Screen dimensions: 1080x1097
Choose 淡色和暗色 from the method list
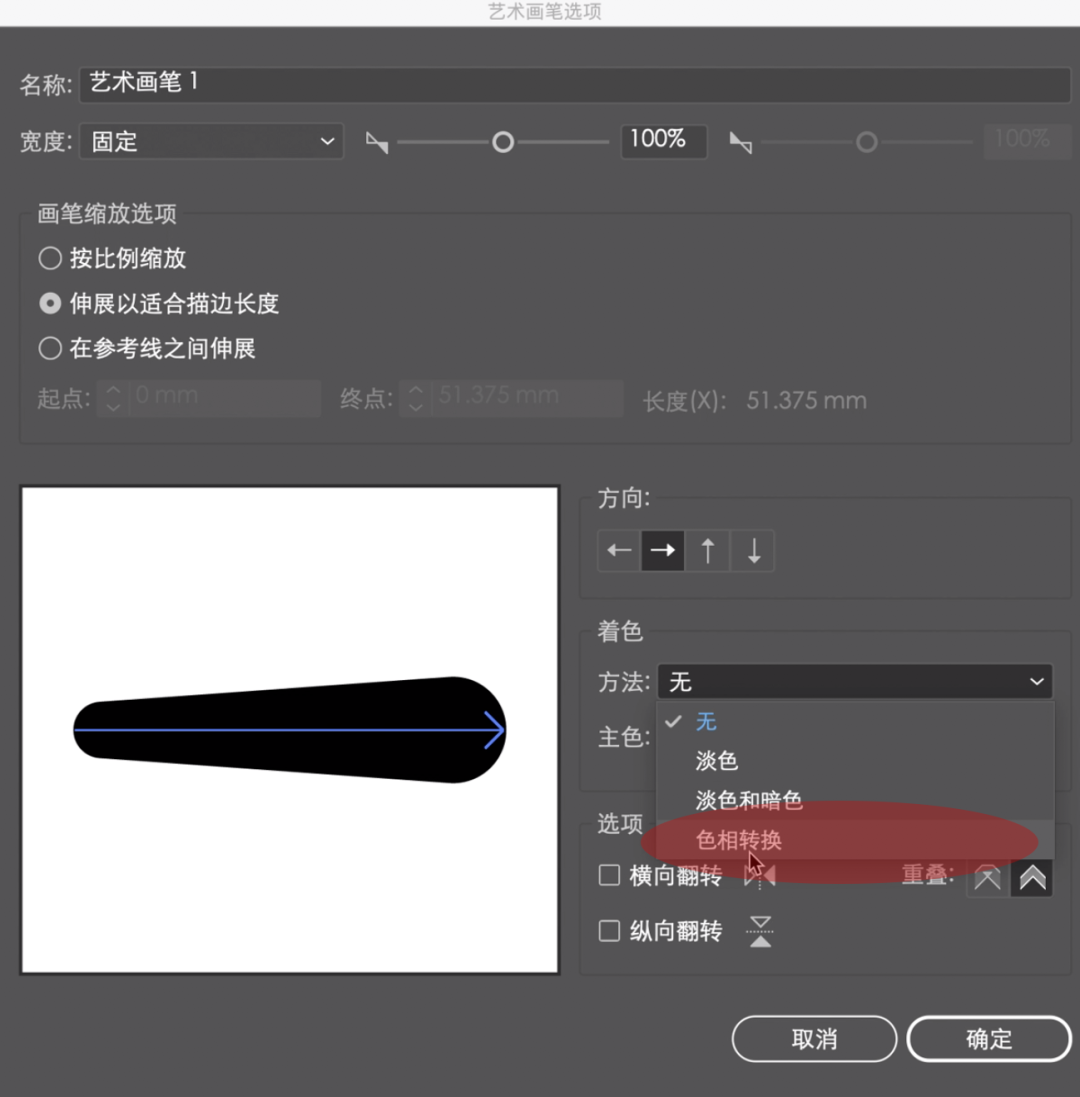click(749, 800)
